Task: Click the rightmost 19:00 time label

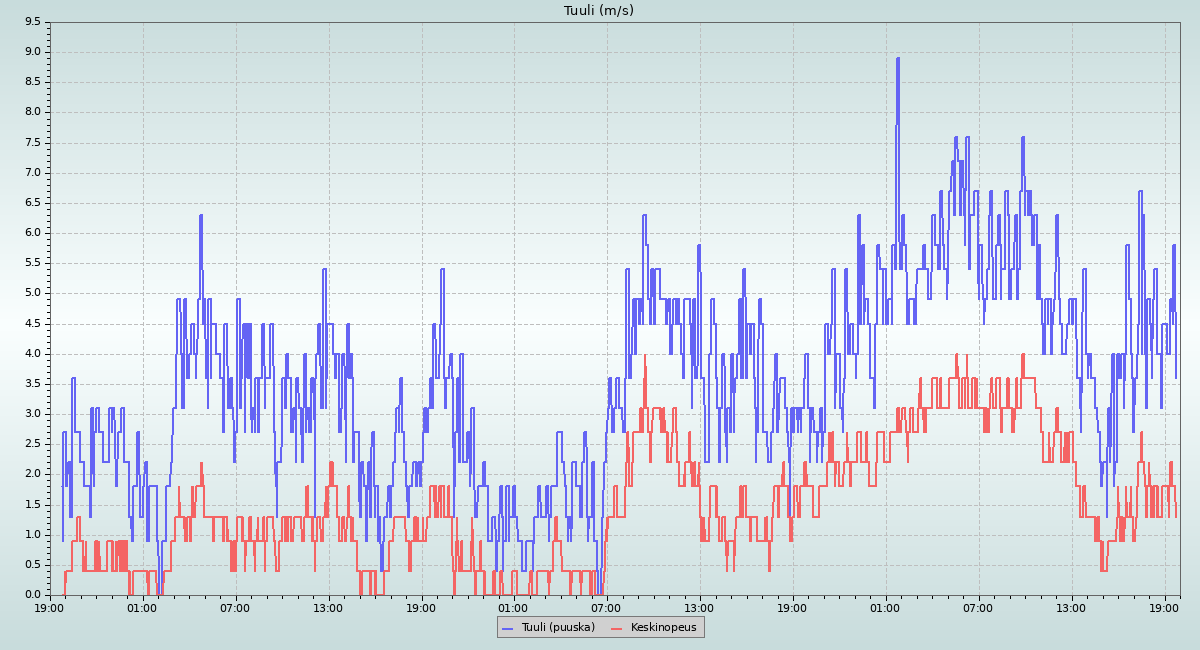Action: [1164, 607]
